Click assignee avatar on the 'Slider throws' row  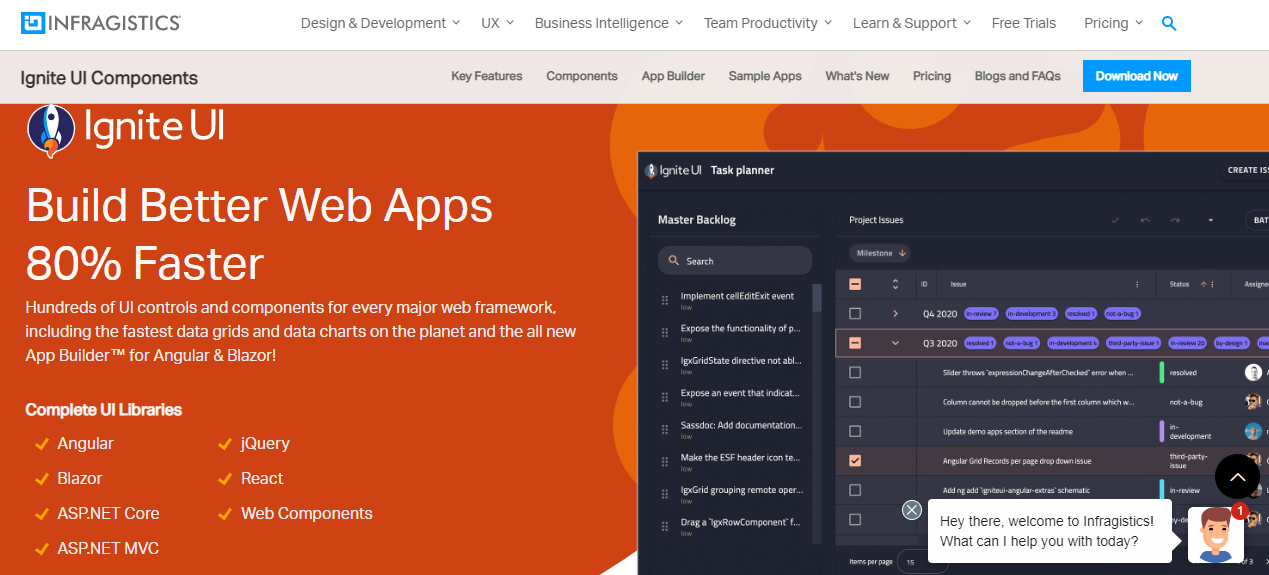(1253, 372)
